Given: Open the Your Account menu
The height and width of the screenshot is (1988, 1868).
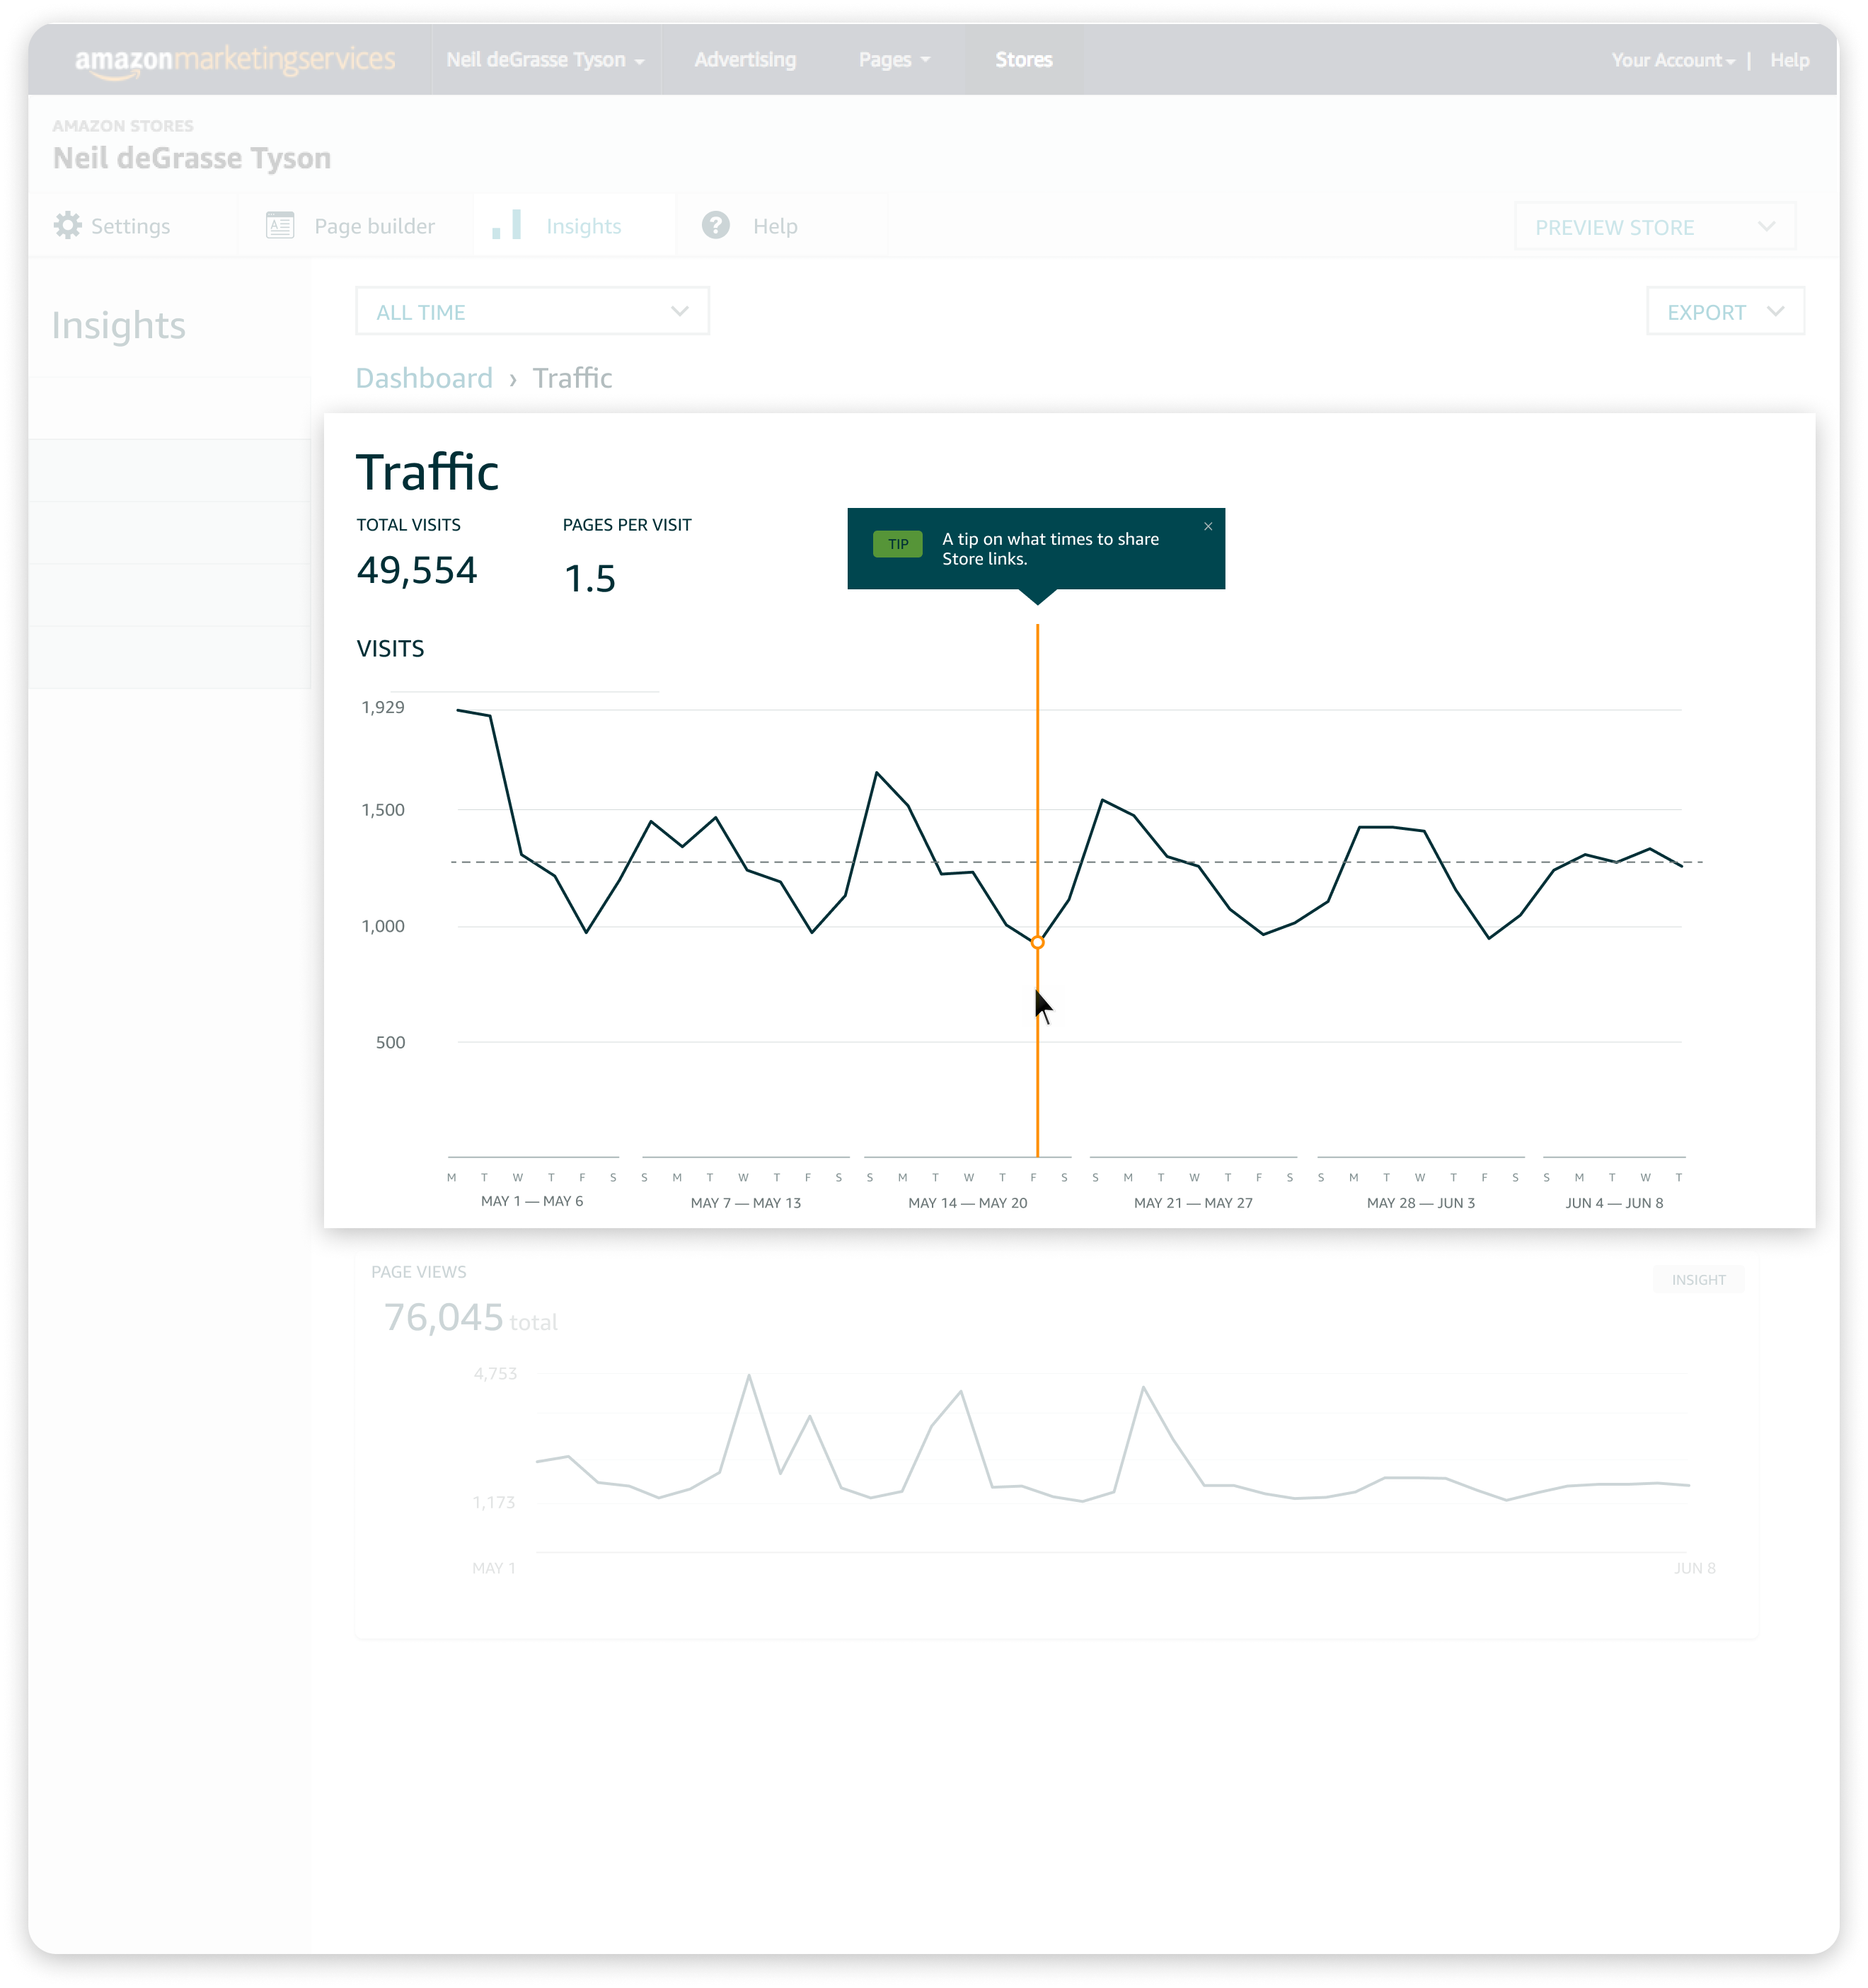Looking at the screenshot, I should tap(1673, 60).
